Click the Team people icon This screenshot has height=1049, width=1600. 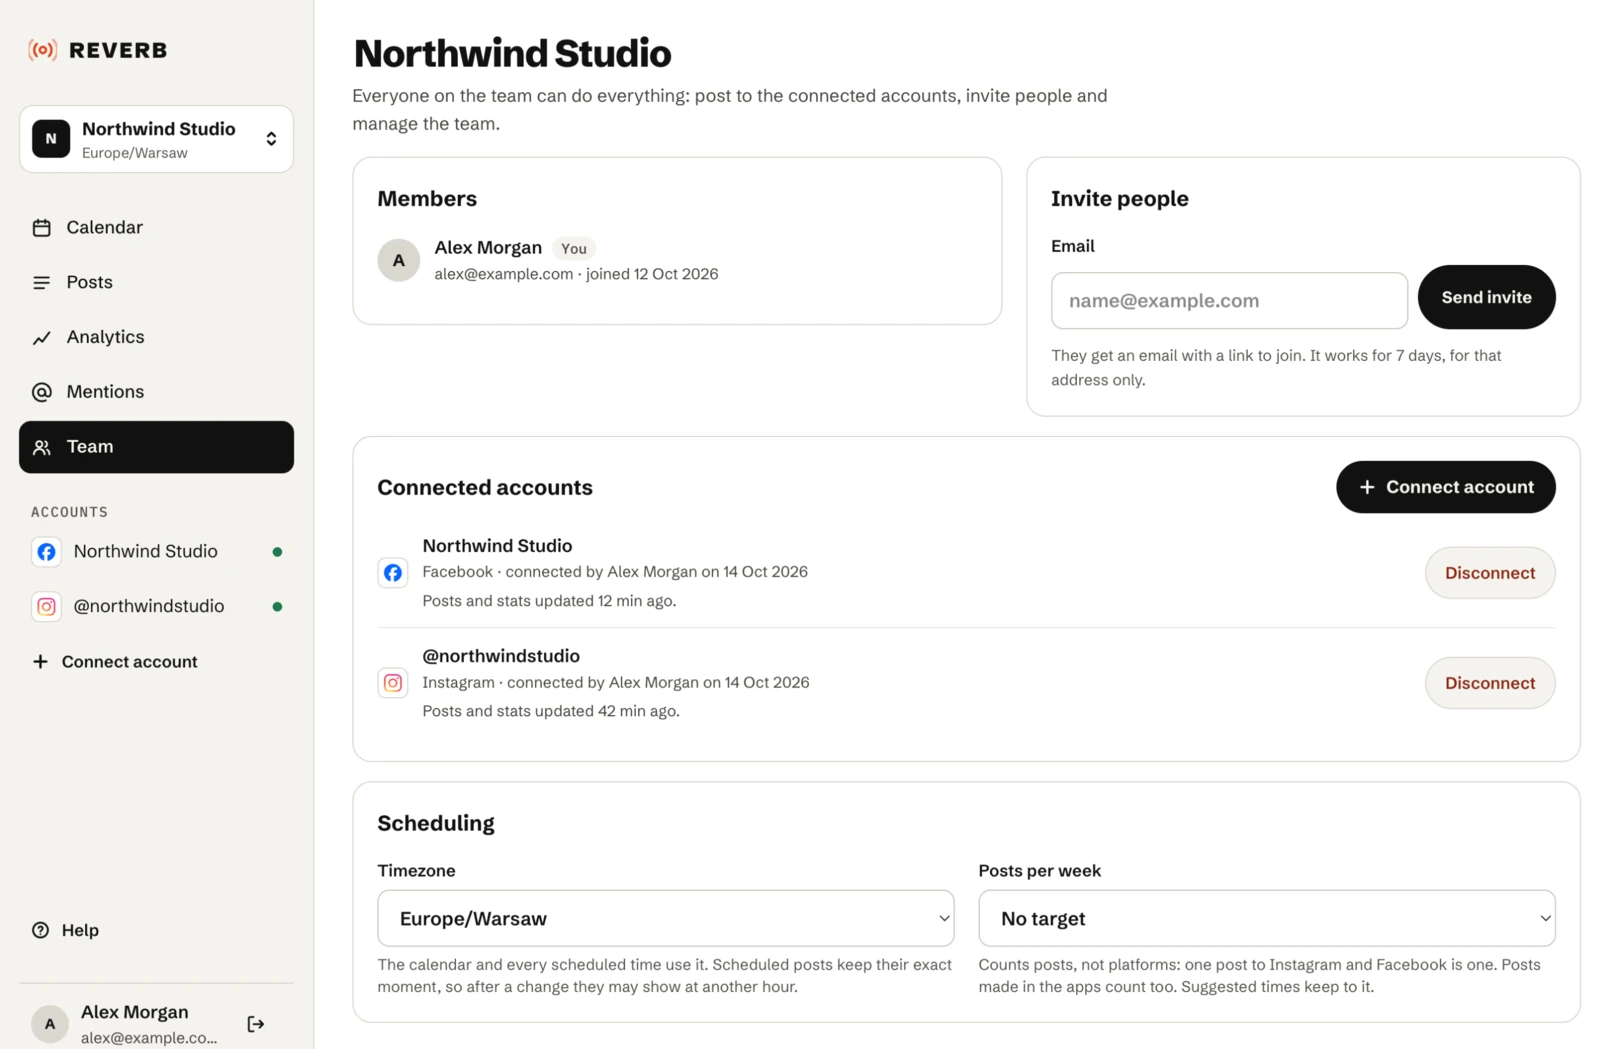[41, 447]
